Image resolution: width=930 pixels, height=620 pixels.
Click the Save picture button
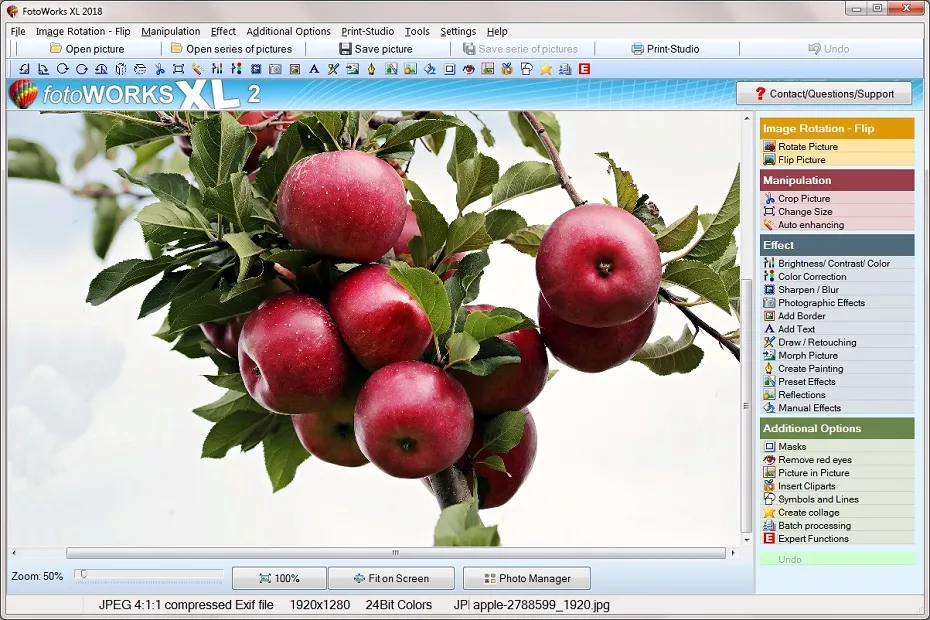pos(376,49)
